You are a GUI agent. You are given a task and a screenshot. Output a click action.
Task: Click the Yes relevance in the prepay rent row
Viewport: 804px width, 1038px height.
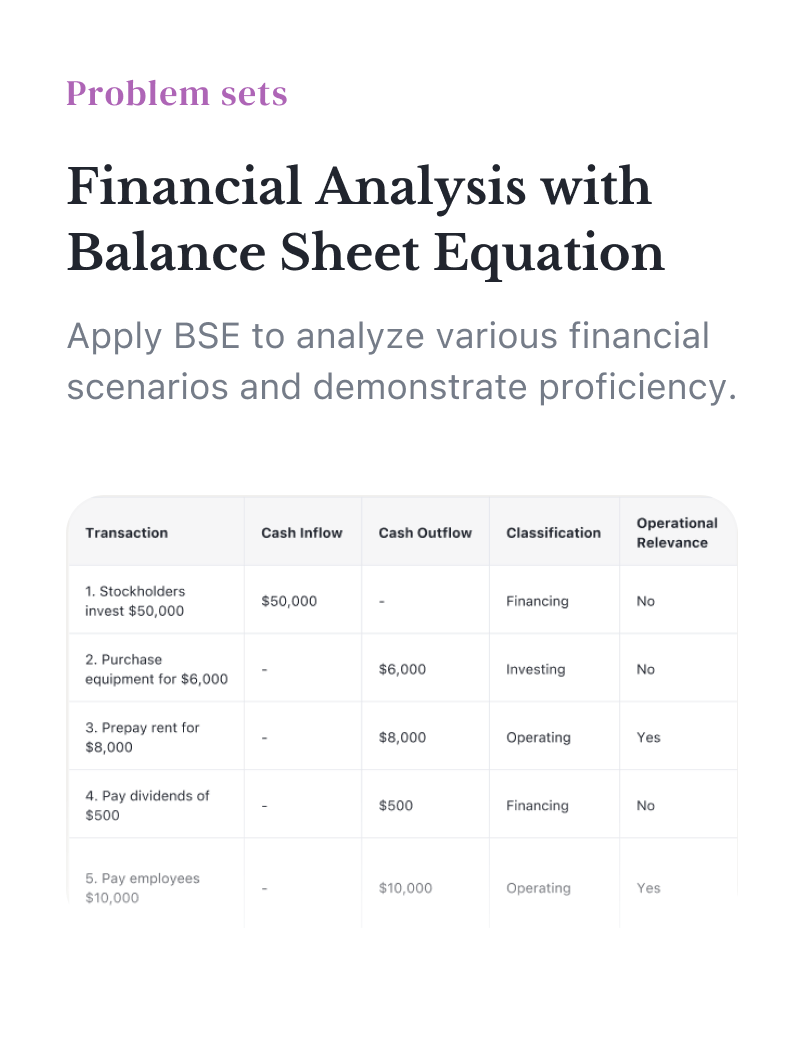click(x=648, y=737)
